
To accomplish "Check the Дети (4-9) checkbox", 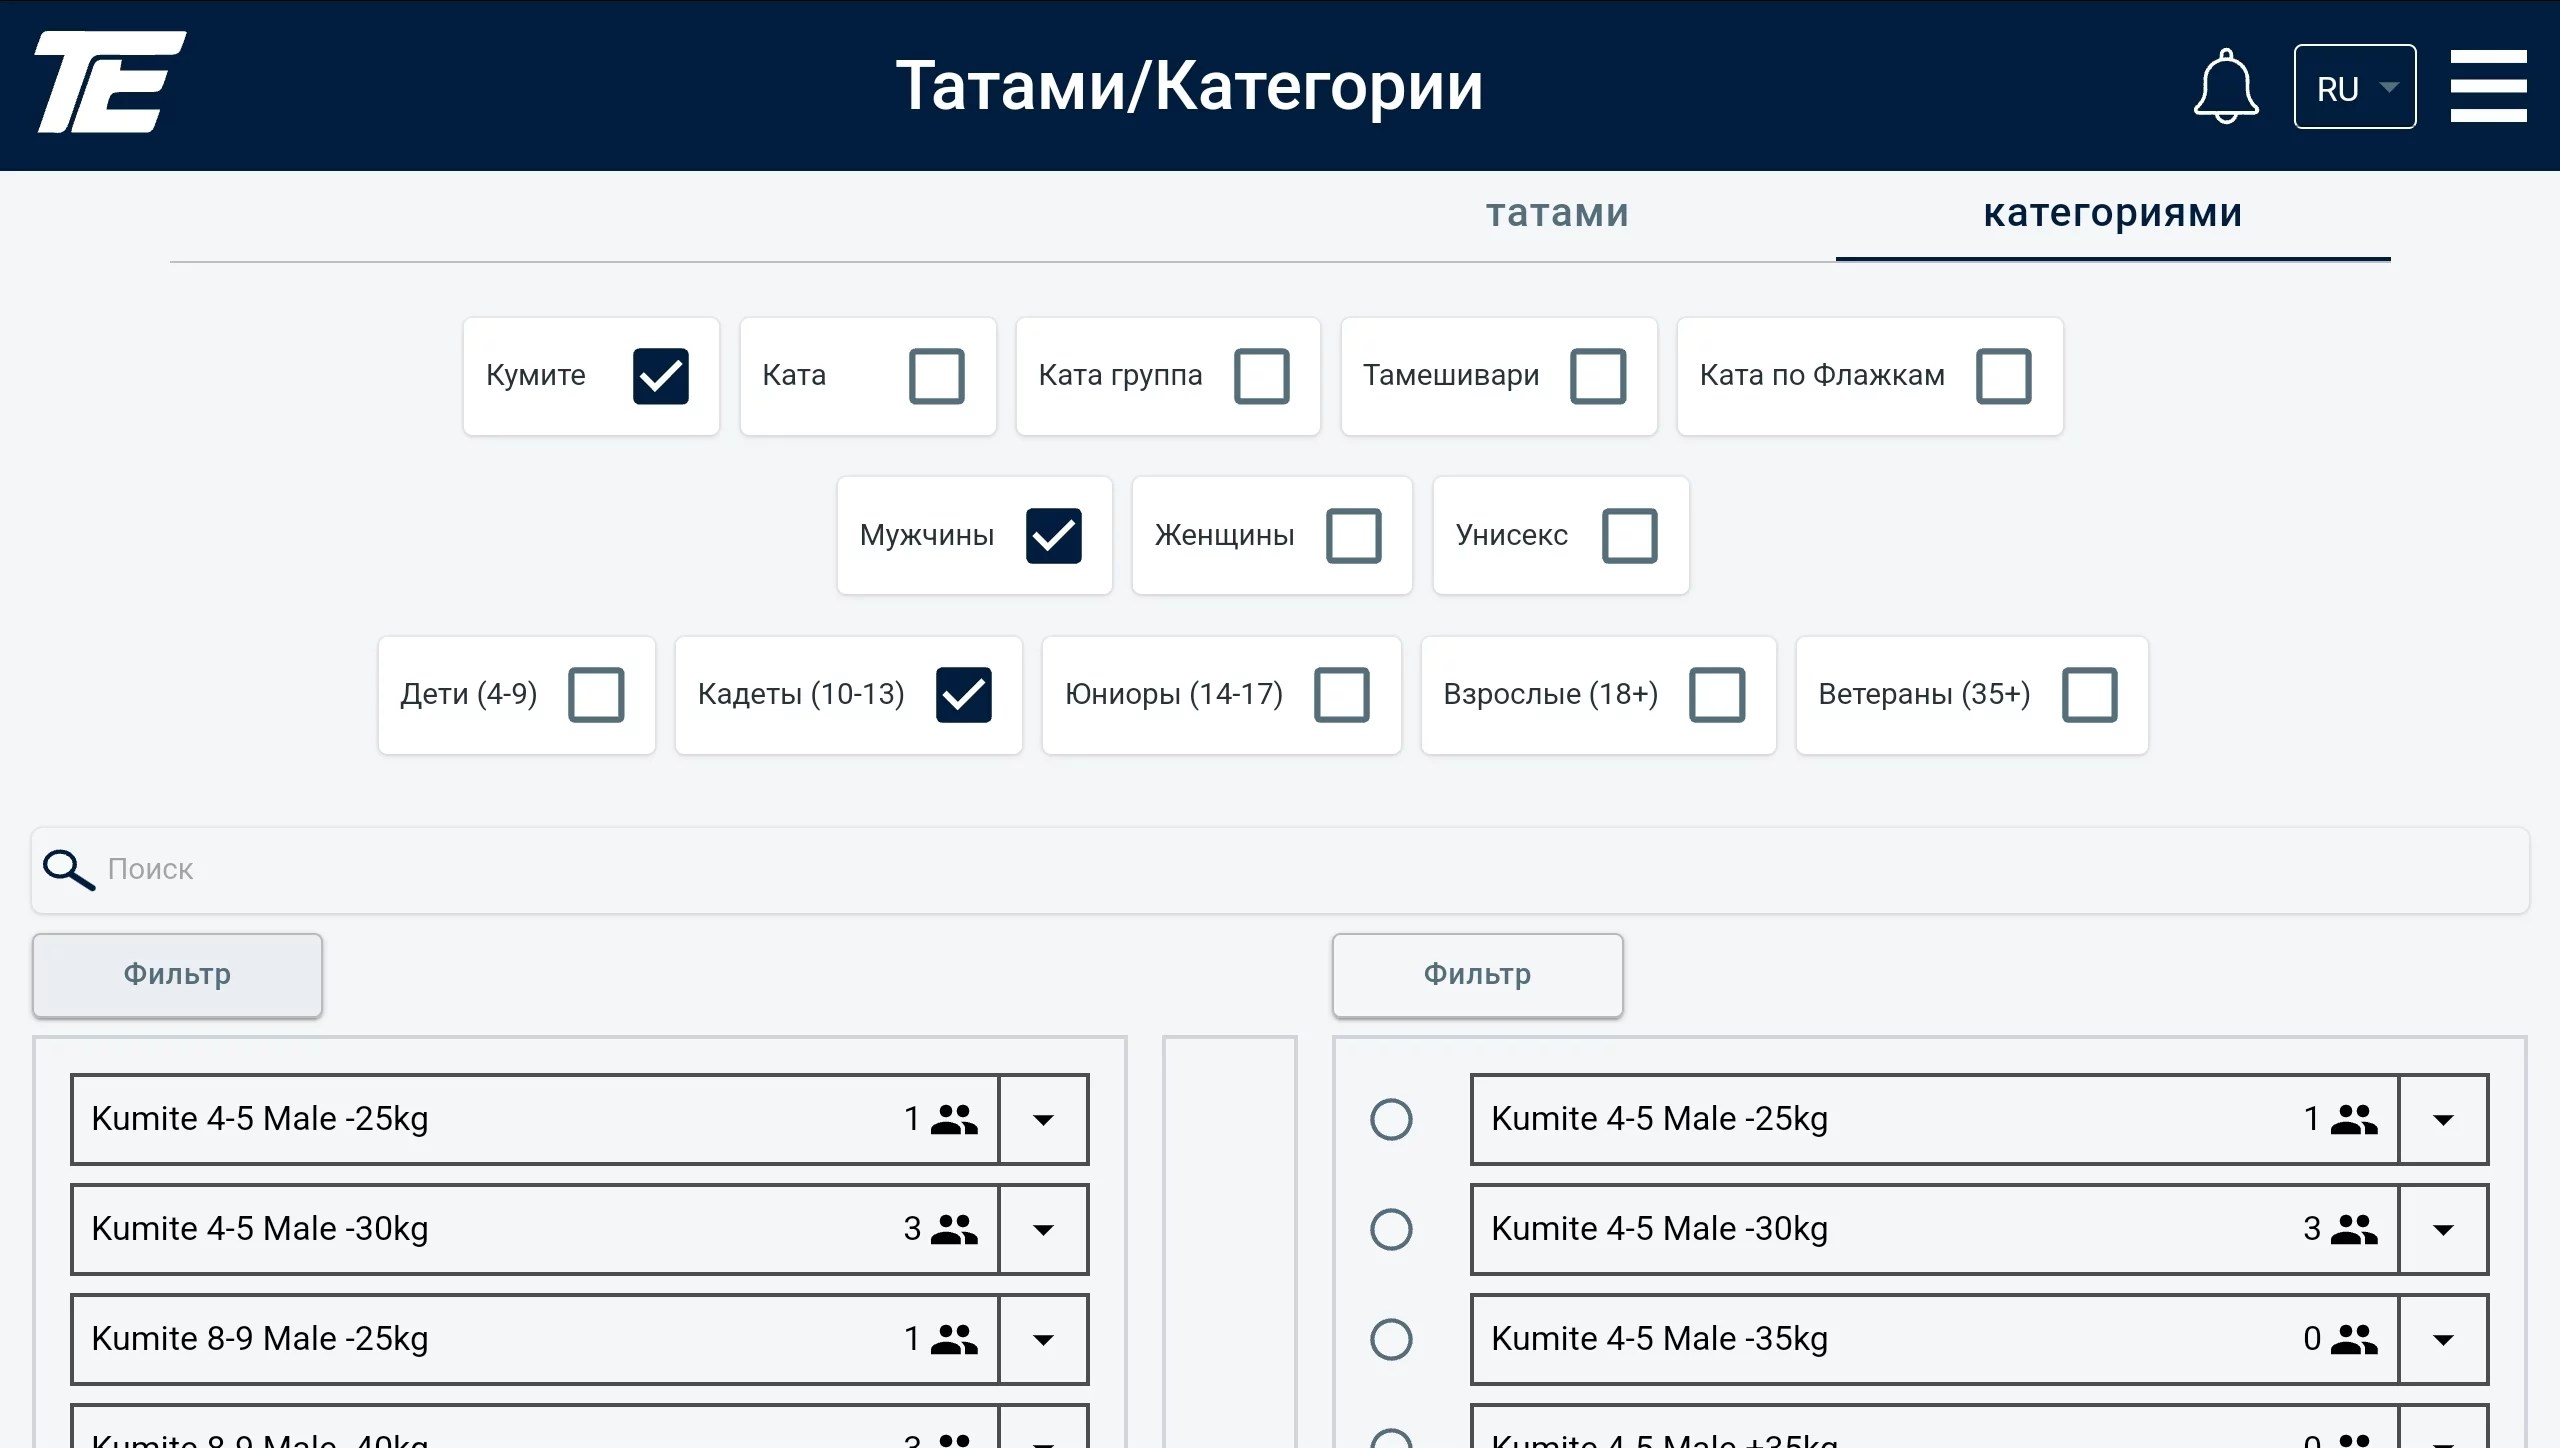I will (597, 695).
